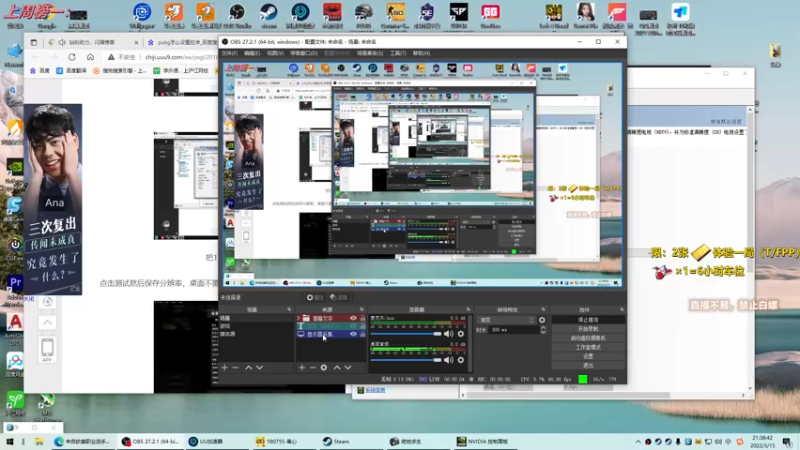Pop out the 混音器 dock panel

coord(468,310)
